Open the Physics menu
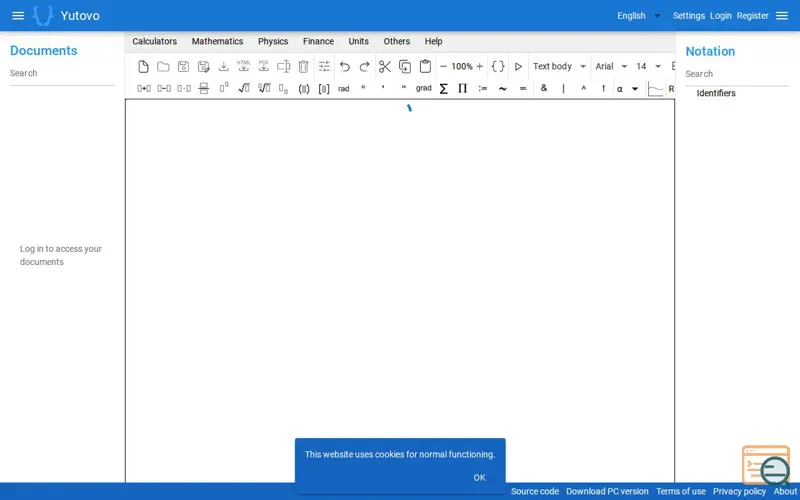Screen dimensions: 800x500 point(273,41)
